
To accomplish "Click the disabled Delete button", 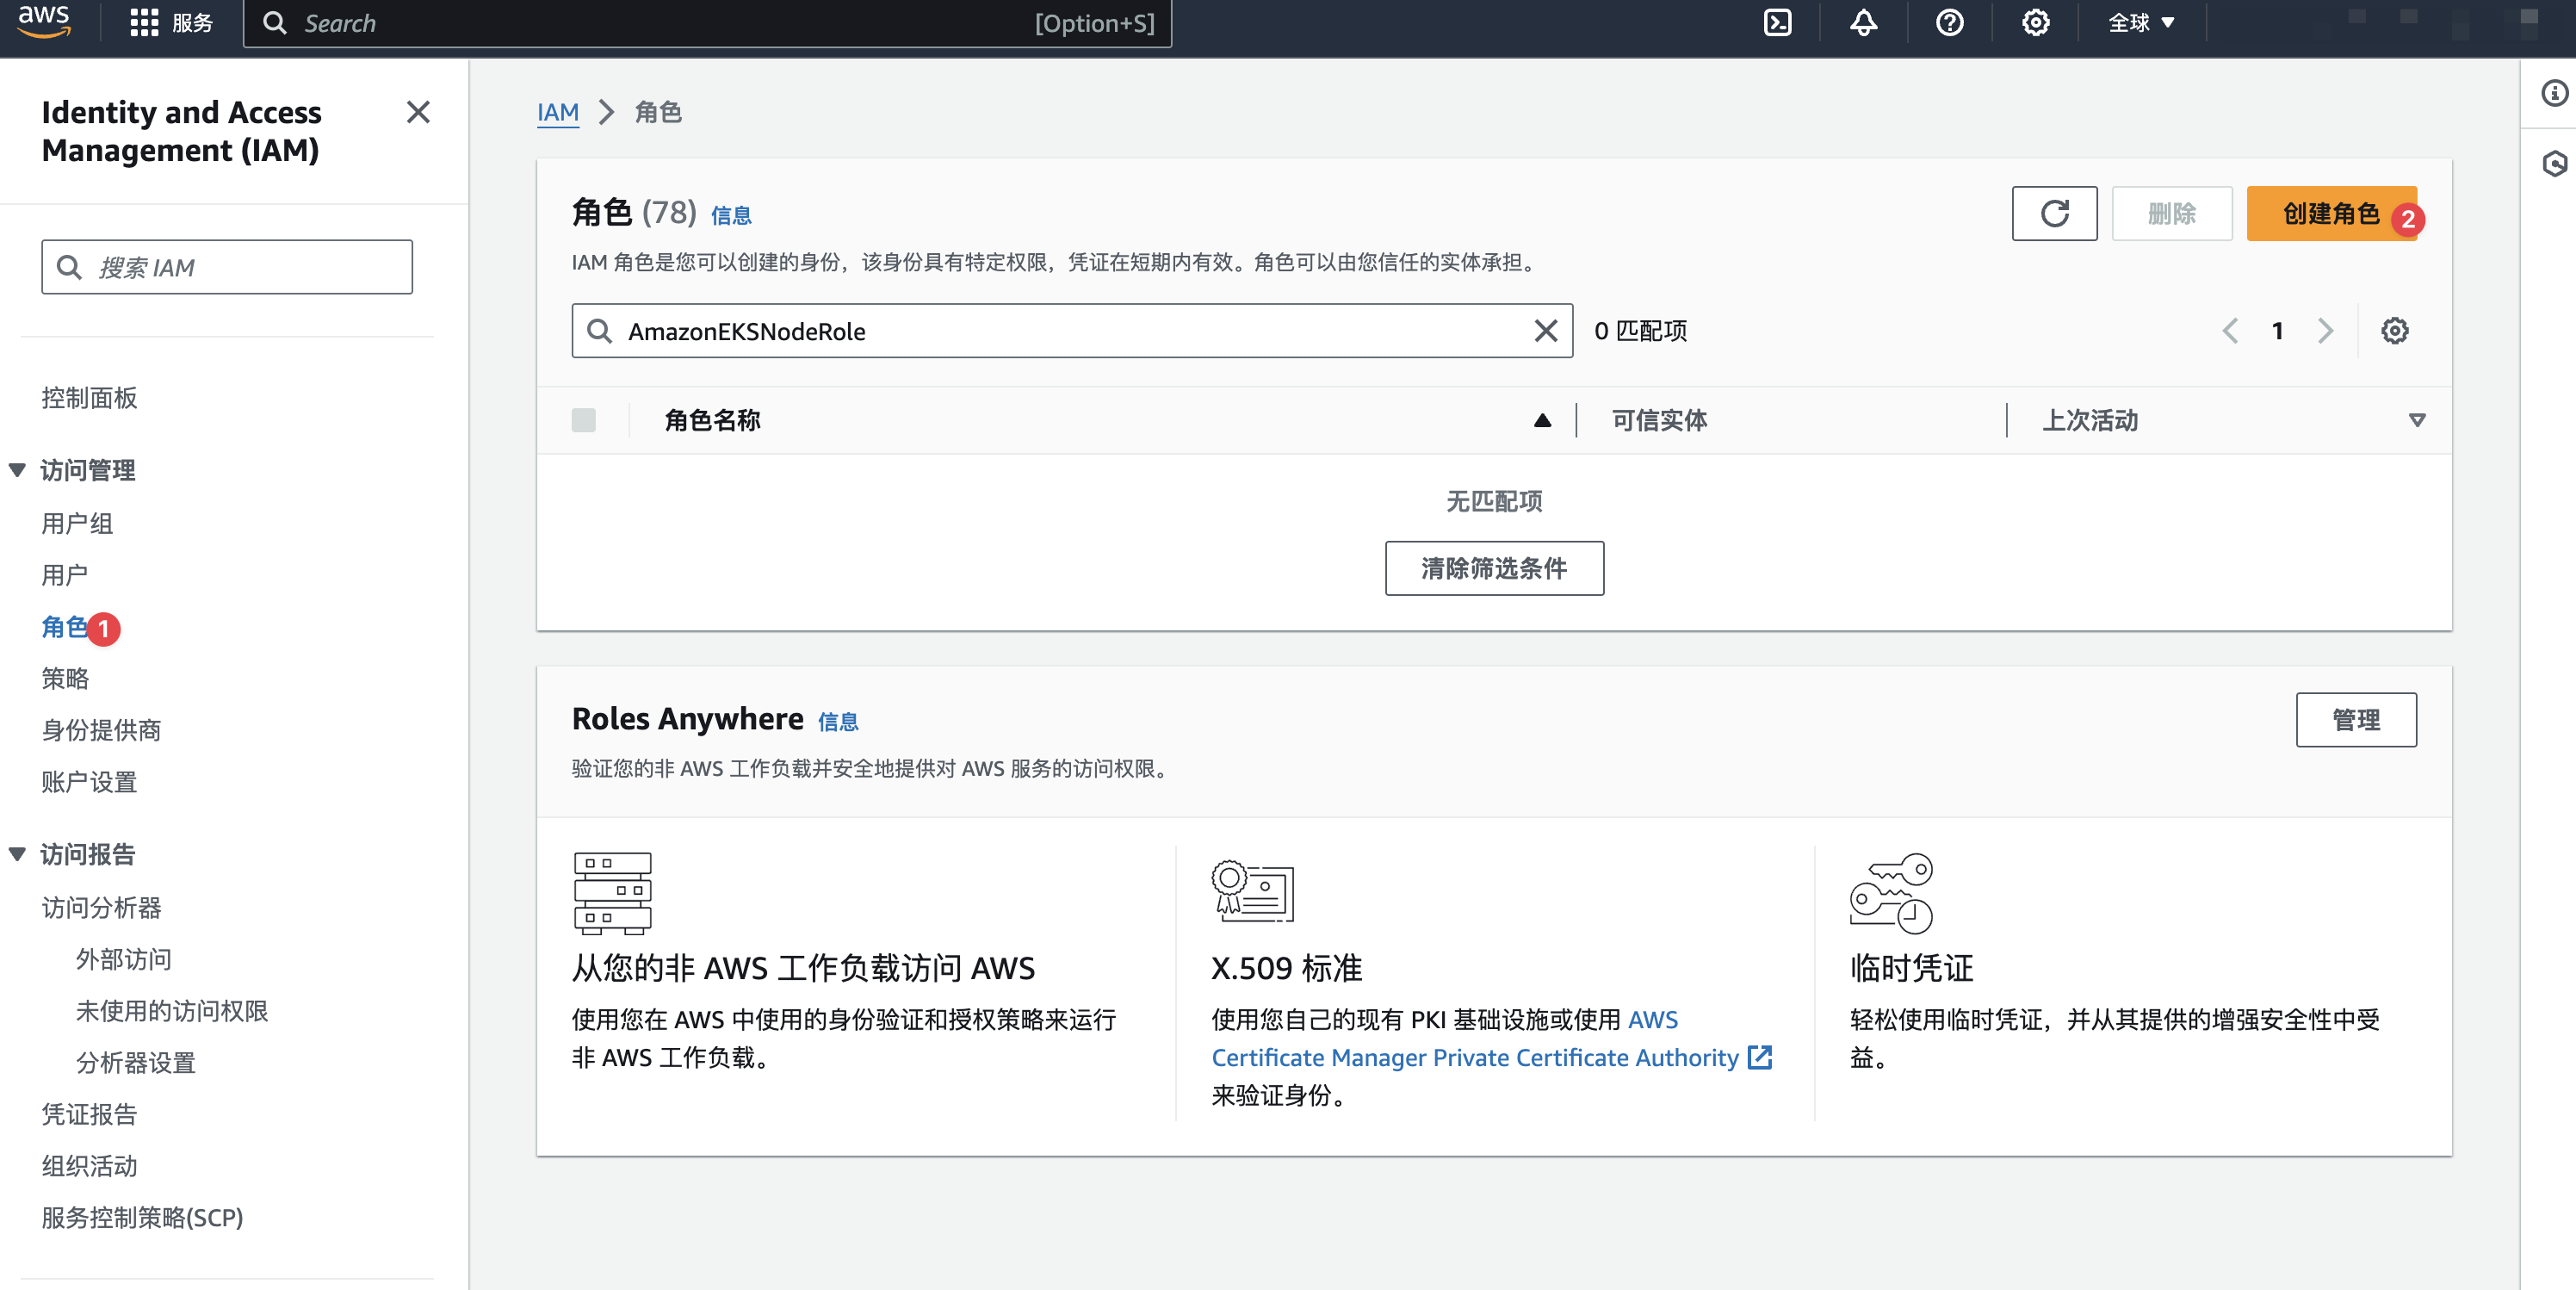I will click(x=2171, y=213).
